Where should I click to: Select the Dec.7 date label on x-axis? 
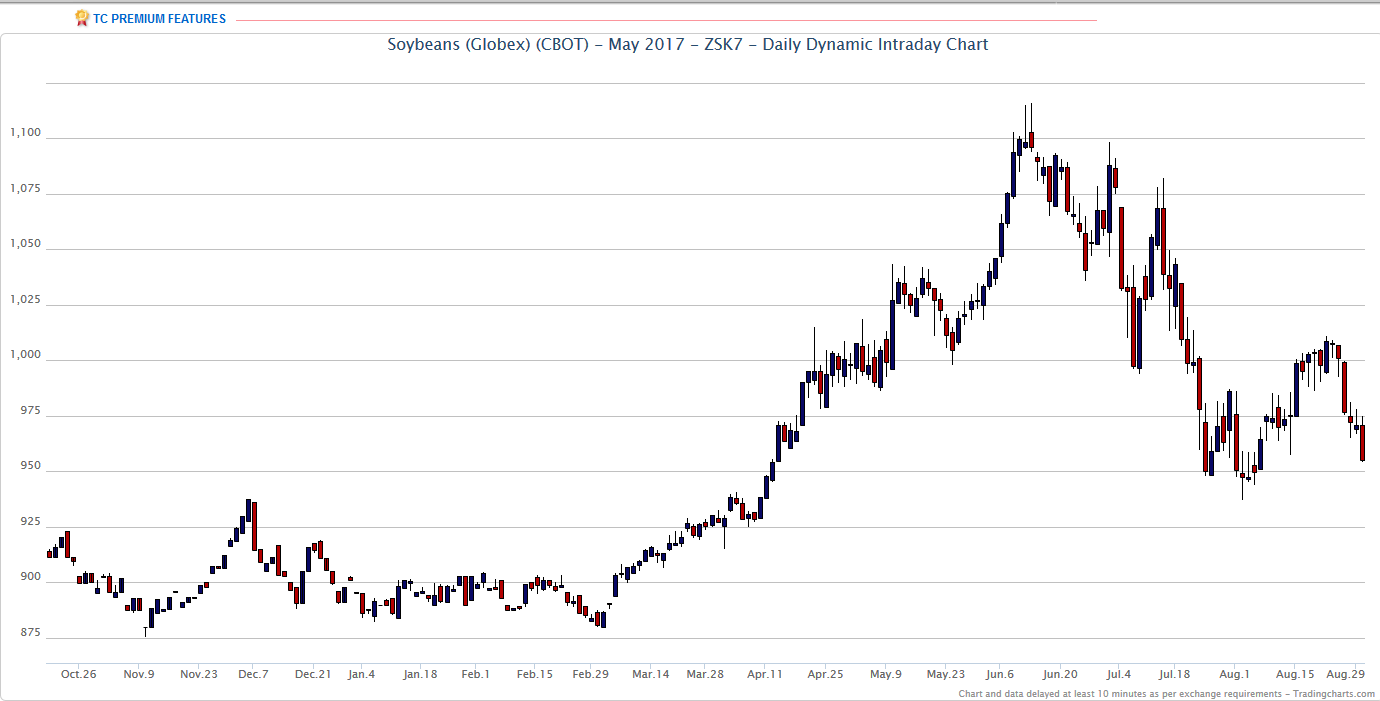click(253, 674)
